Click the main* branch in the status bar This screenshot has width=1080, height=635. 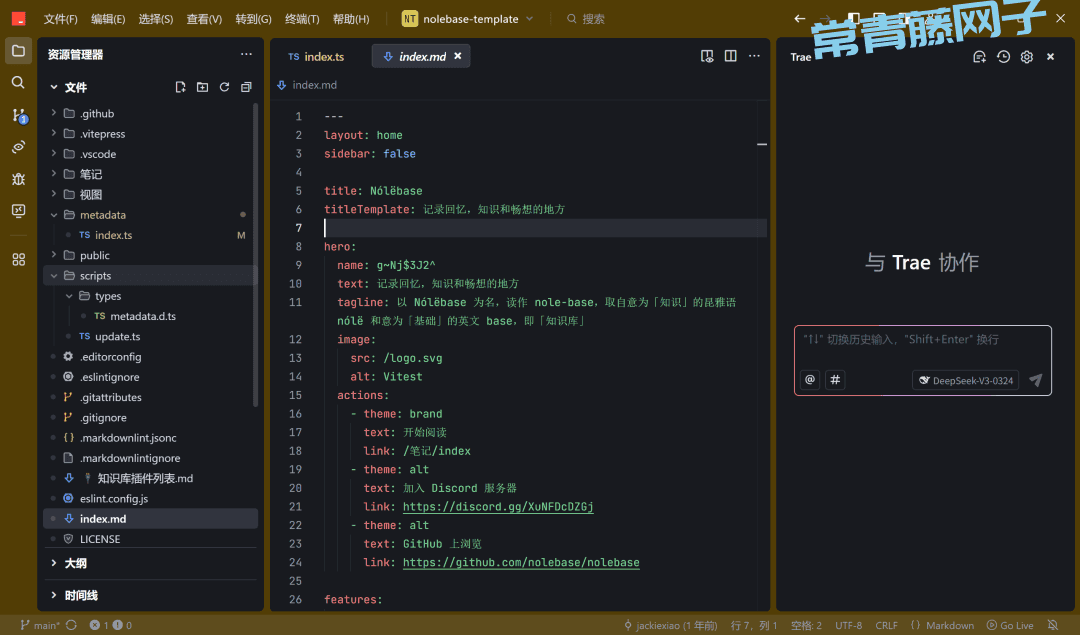click(40, 625)
